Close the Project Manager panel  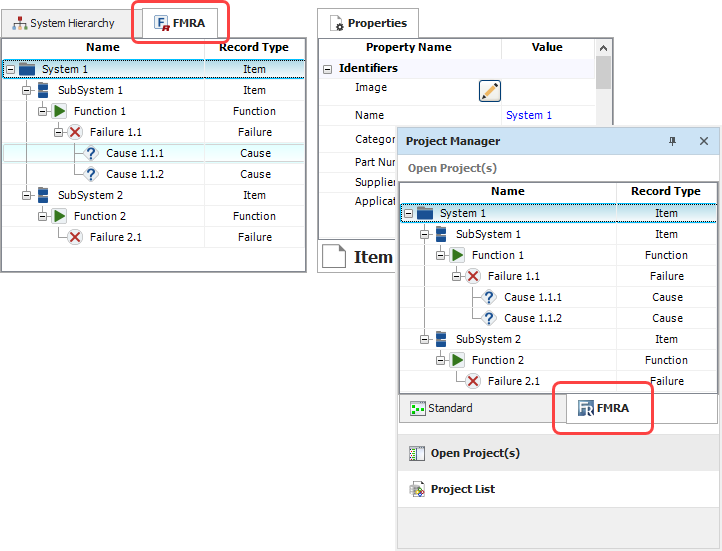pyautogui.click(x=704, y=142)
